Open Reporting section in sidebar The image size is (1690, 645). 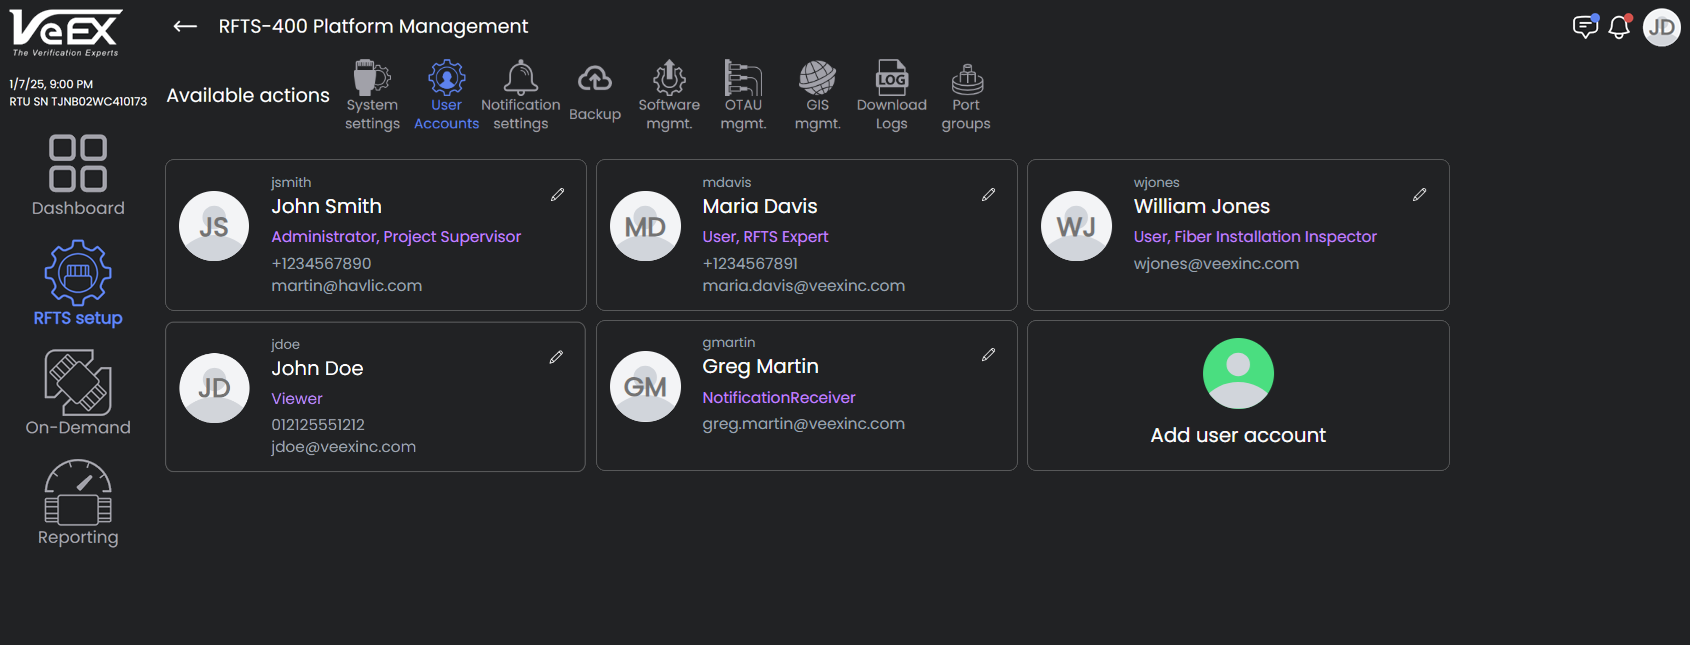point(78,503)
